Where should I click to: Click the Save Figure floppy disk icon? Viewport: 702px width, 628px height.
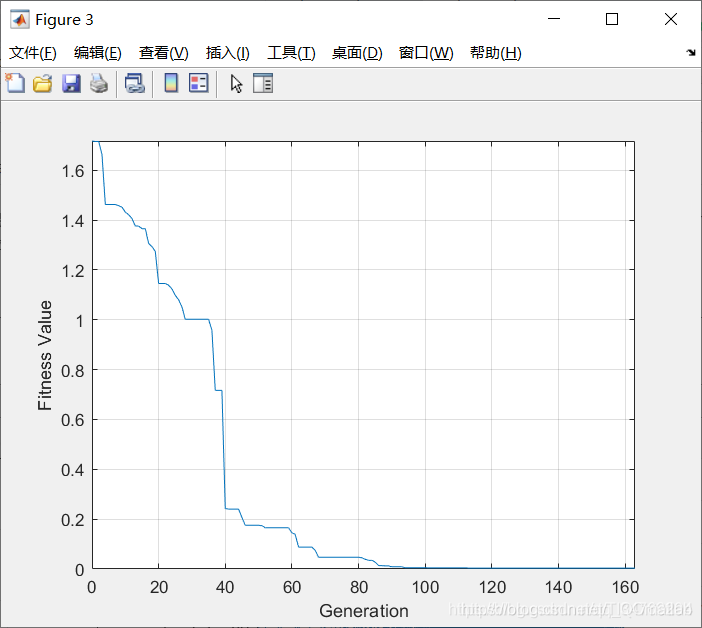tap(71, 83)
